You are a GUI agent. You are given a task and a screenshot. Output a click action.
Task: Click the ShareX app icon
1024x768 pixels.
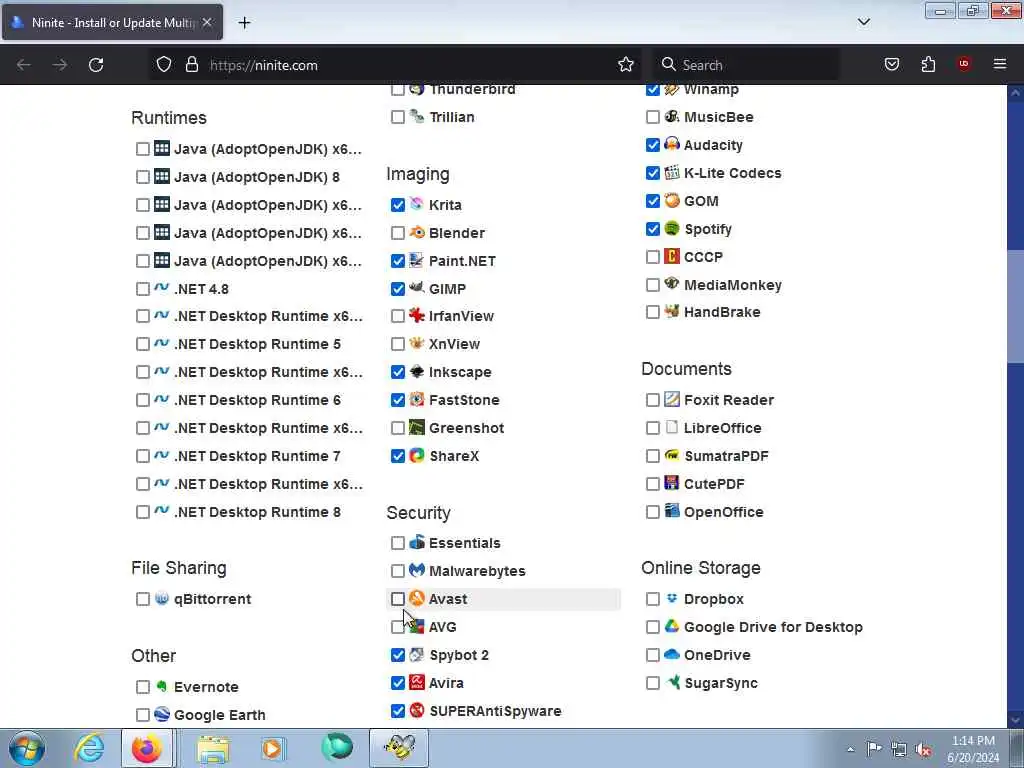(x=417, y=456)
